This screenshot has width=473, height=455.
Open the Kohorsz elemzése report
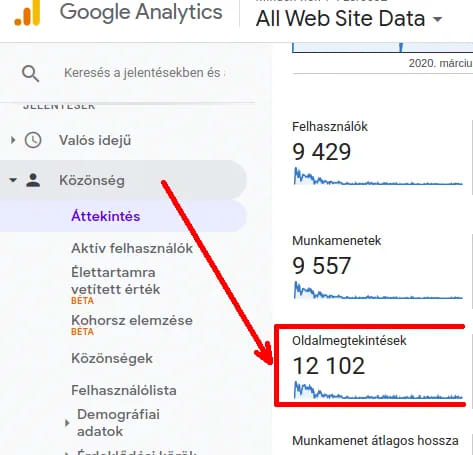coord(132,320)
